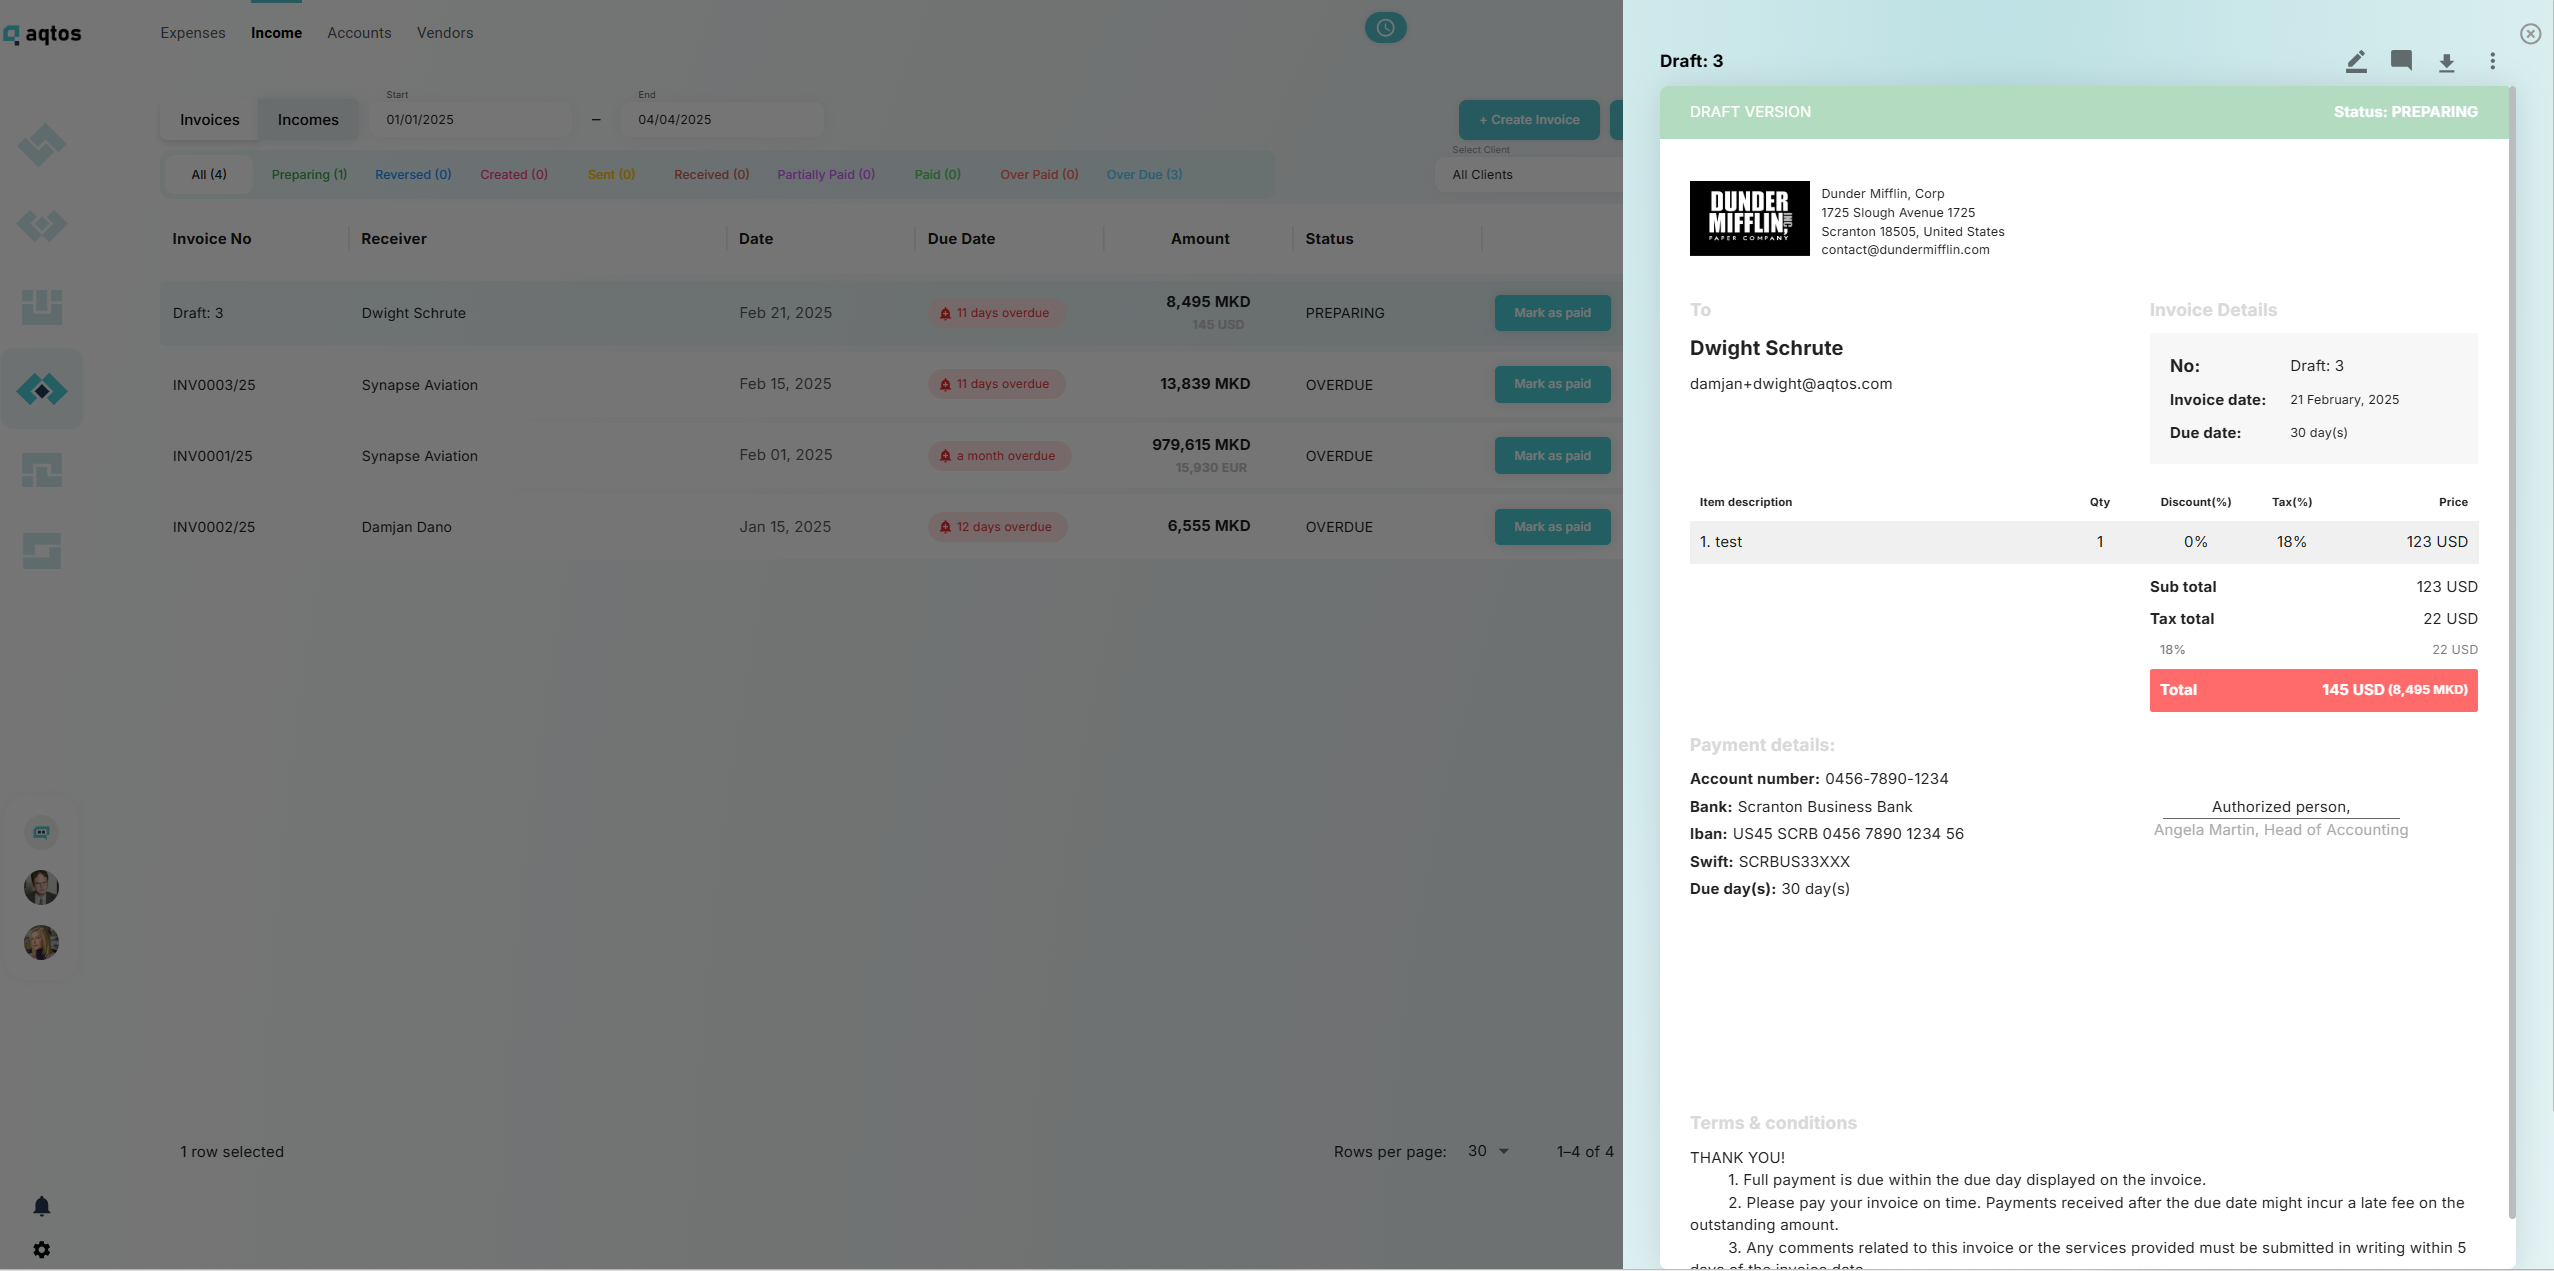Mark INV0002/25 as paid
The height and width of the screenshot is (1271, 2554).
coord(1552,527)
